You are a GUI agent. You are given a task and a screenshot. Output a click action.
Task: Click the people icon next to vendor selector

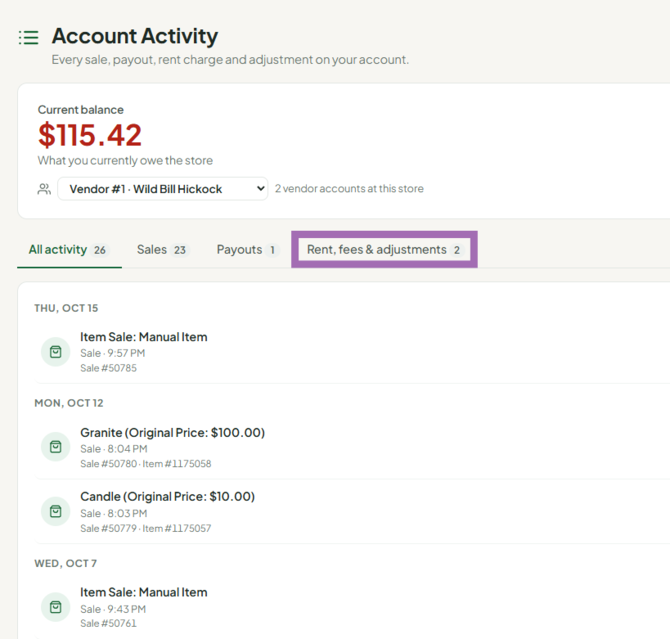[x=44, y=189]
